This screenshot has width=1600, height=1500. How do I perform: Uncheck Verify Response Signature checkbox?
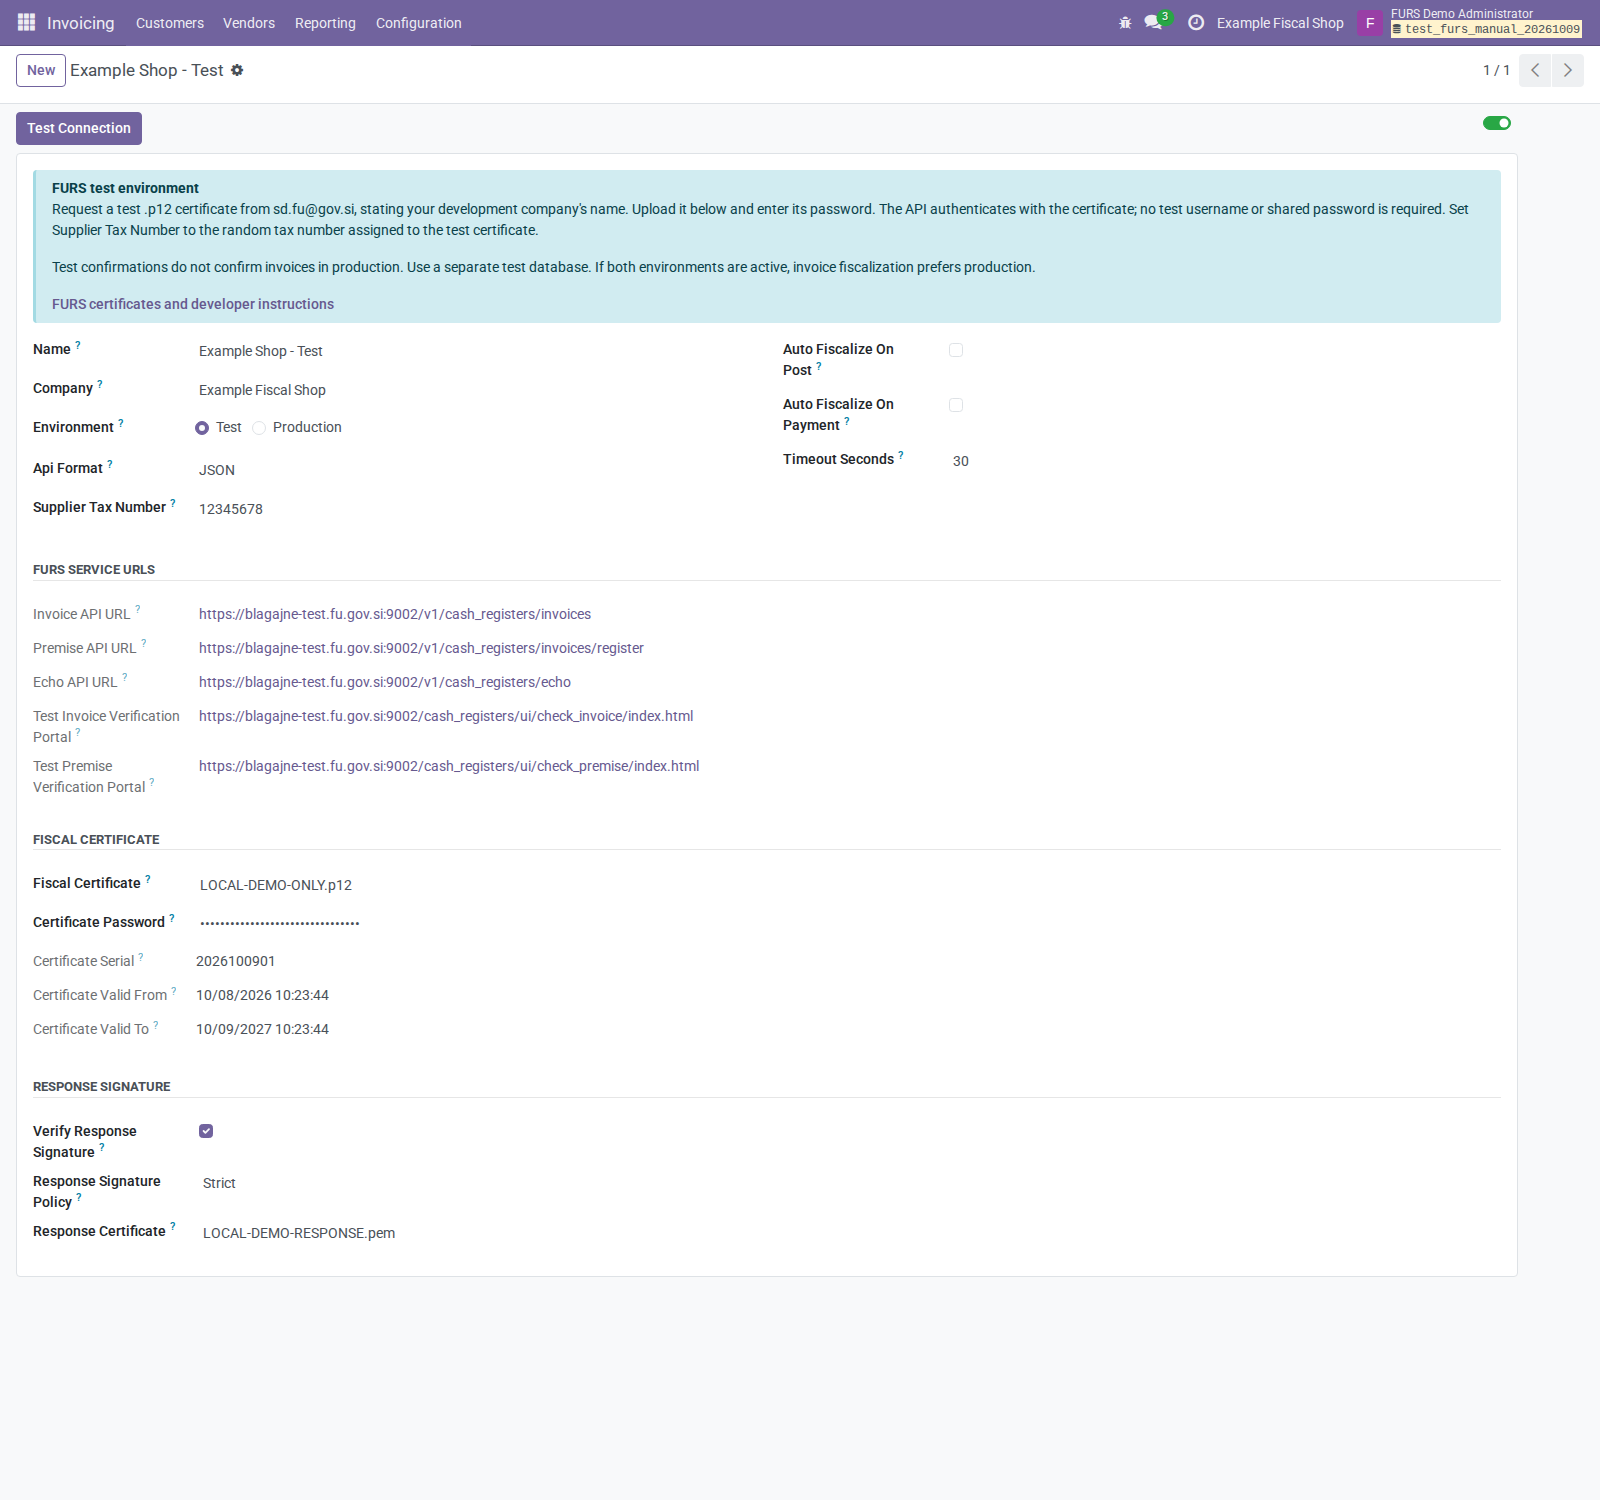[x=206, y=1131]
